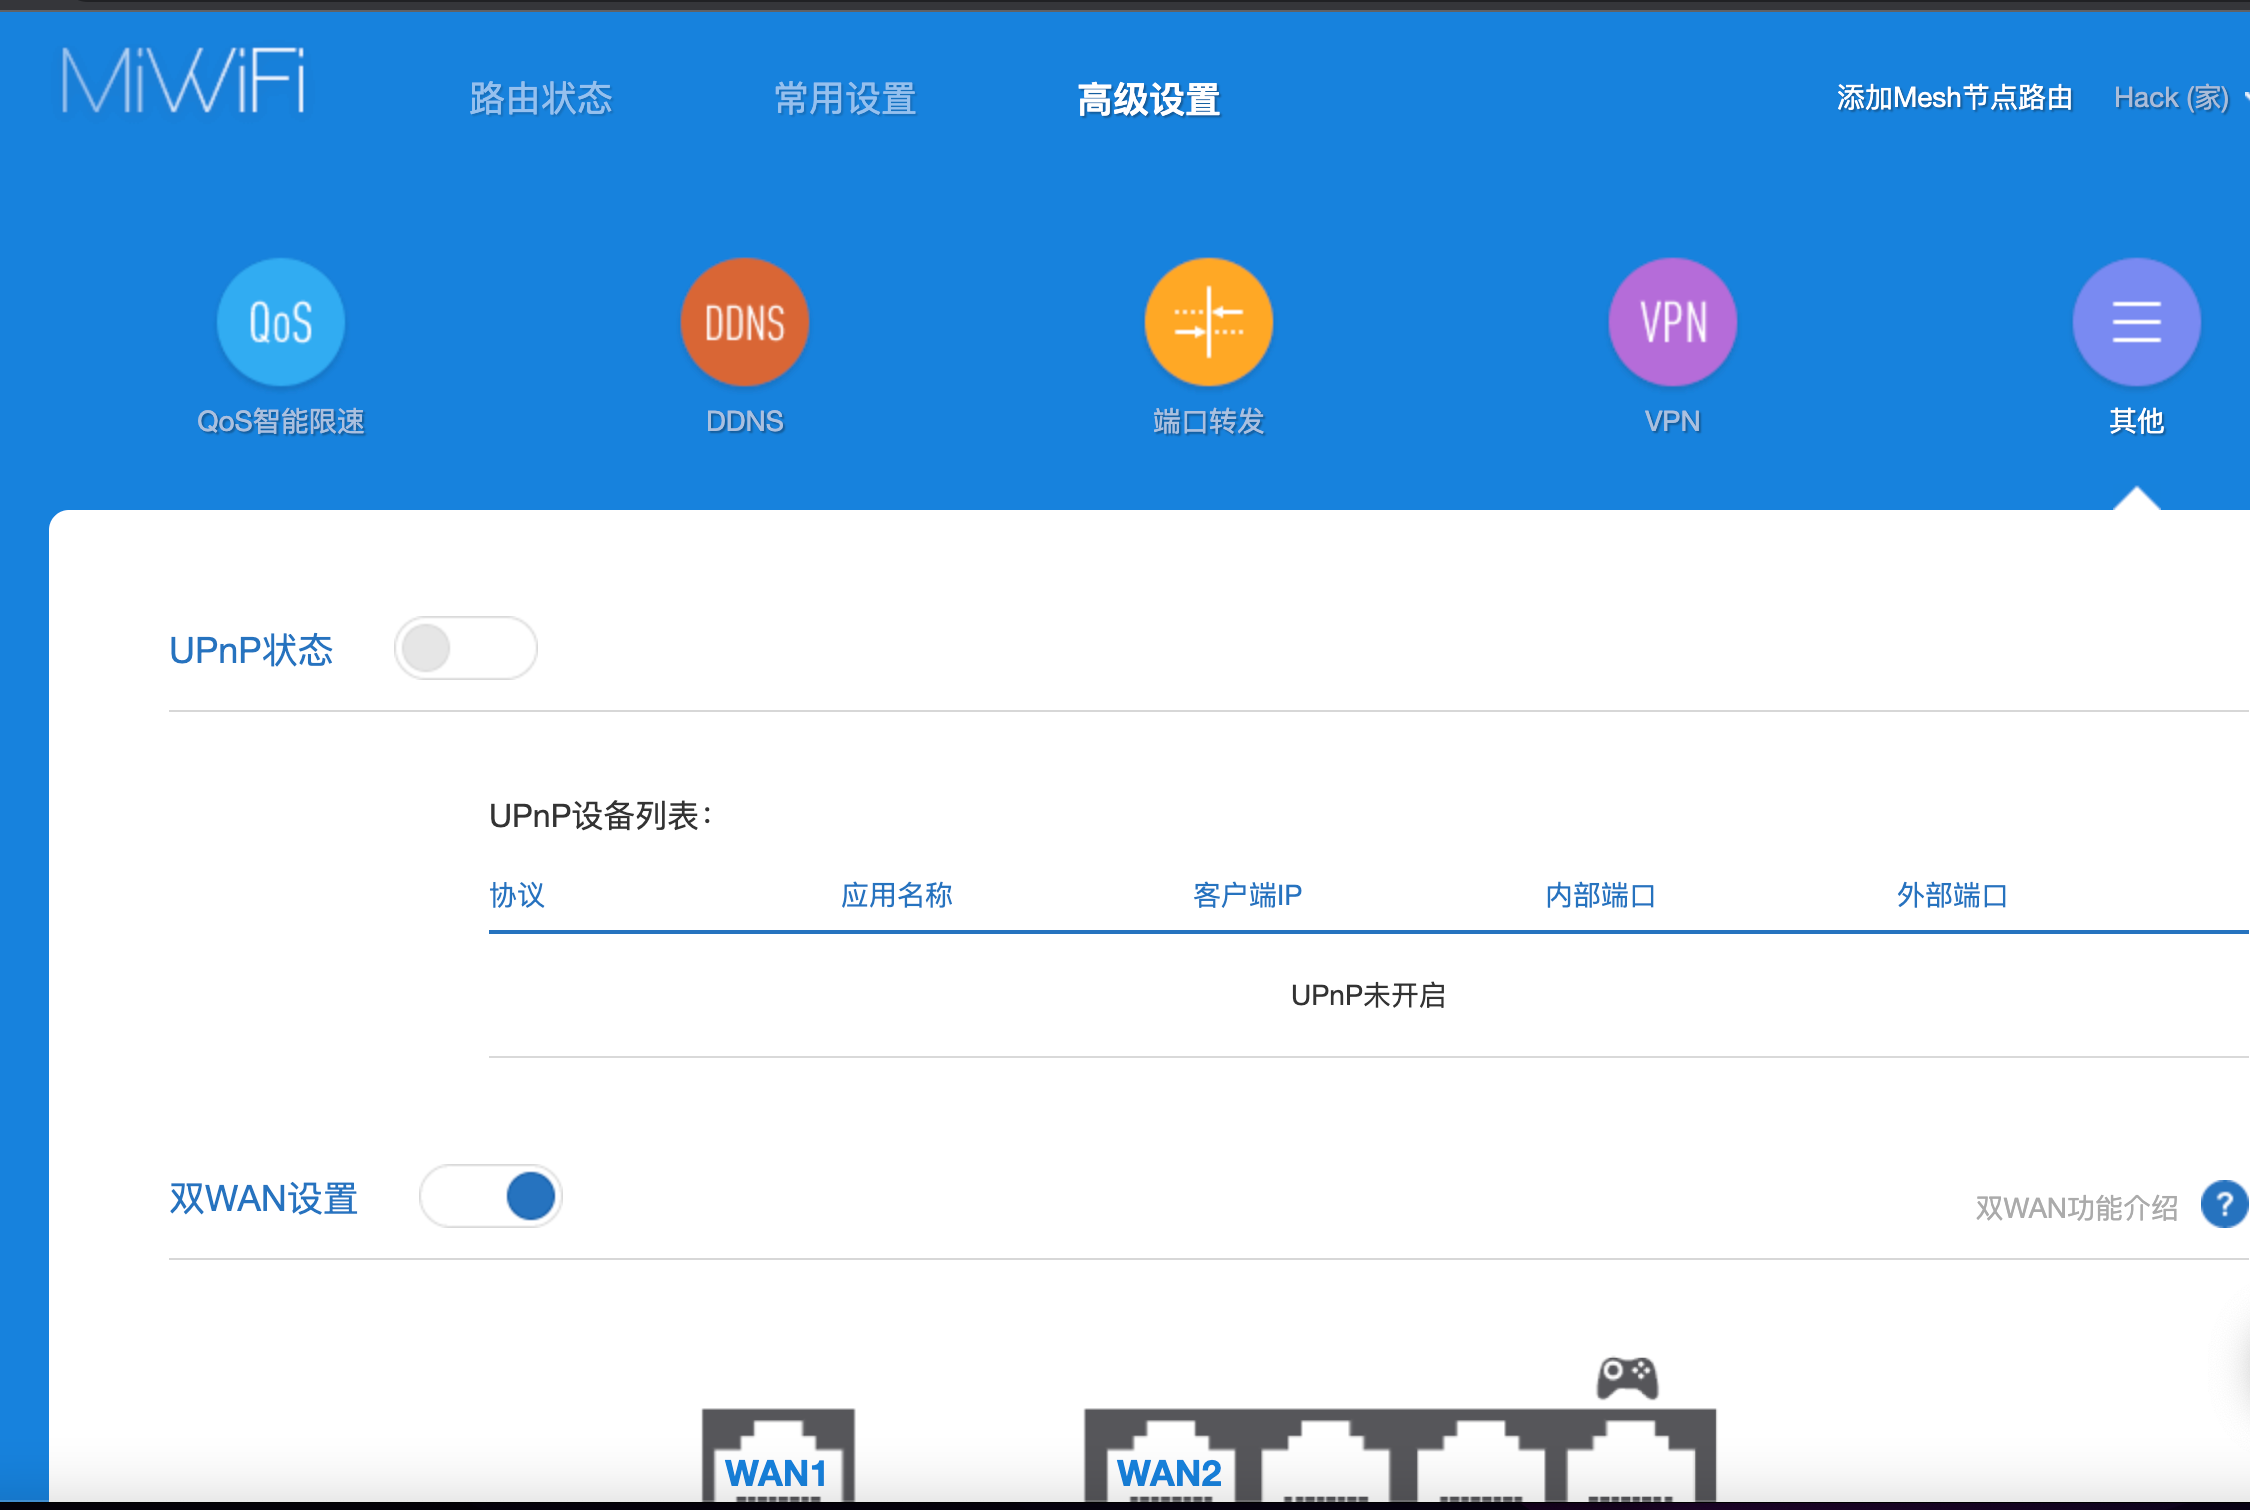Screen dimensions: 2250x1510
Task: Click the WAN2 port icon
Action: click(1169, 1460)
